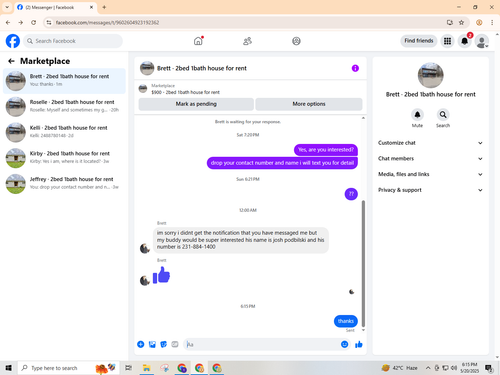Search in conversation magnifier icon
Image resolution: width=500 pixels, height=375 pixels.
tap(443, 115)
